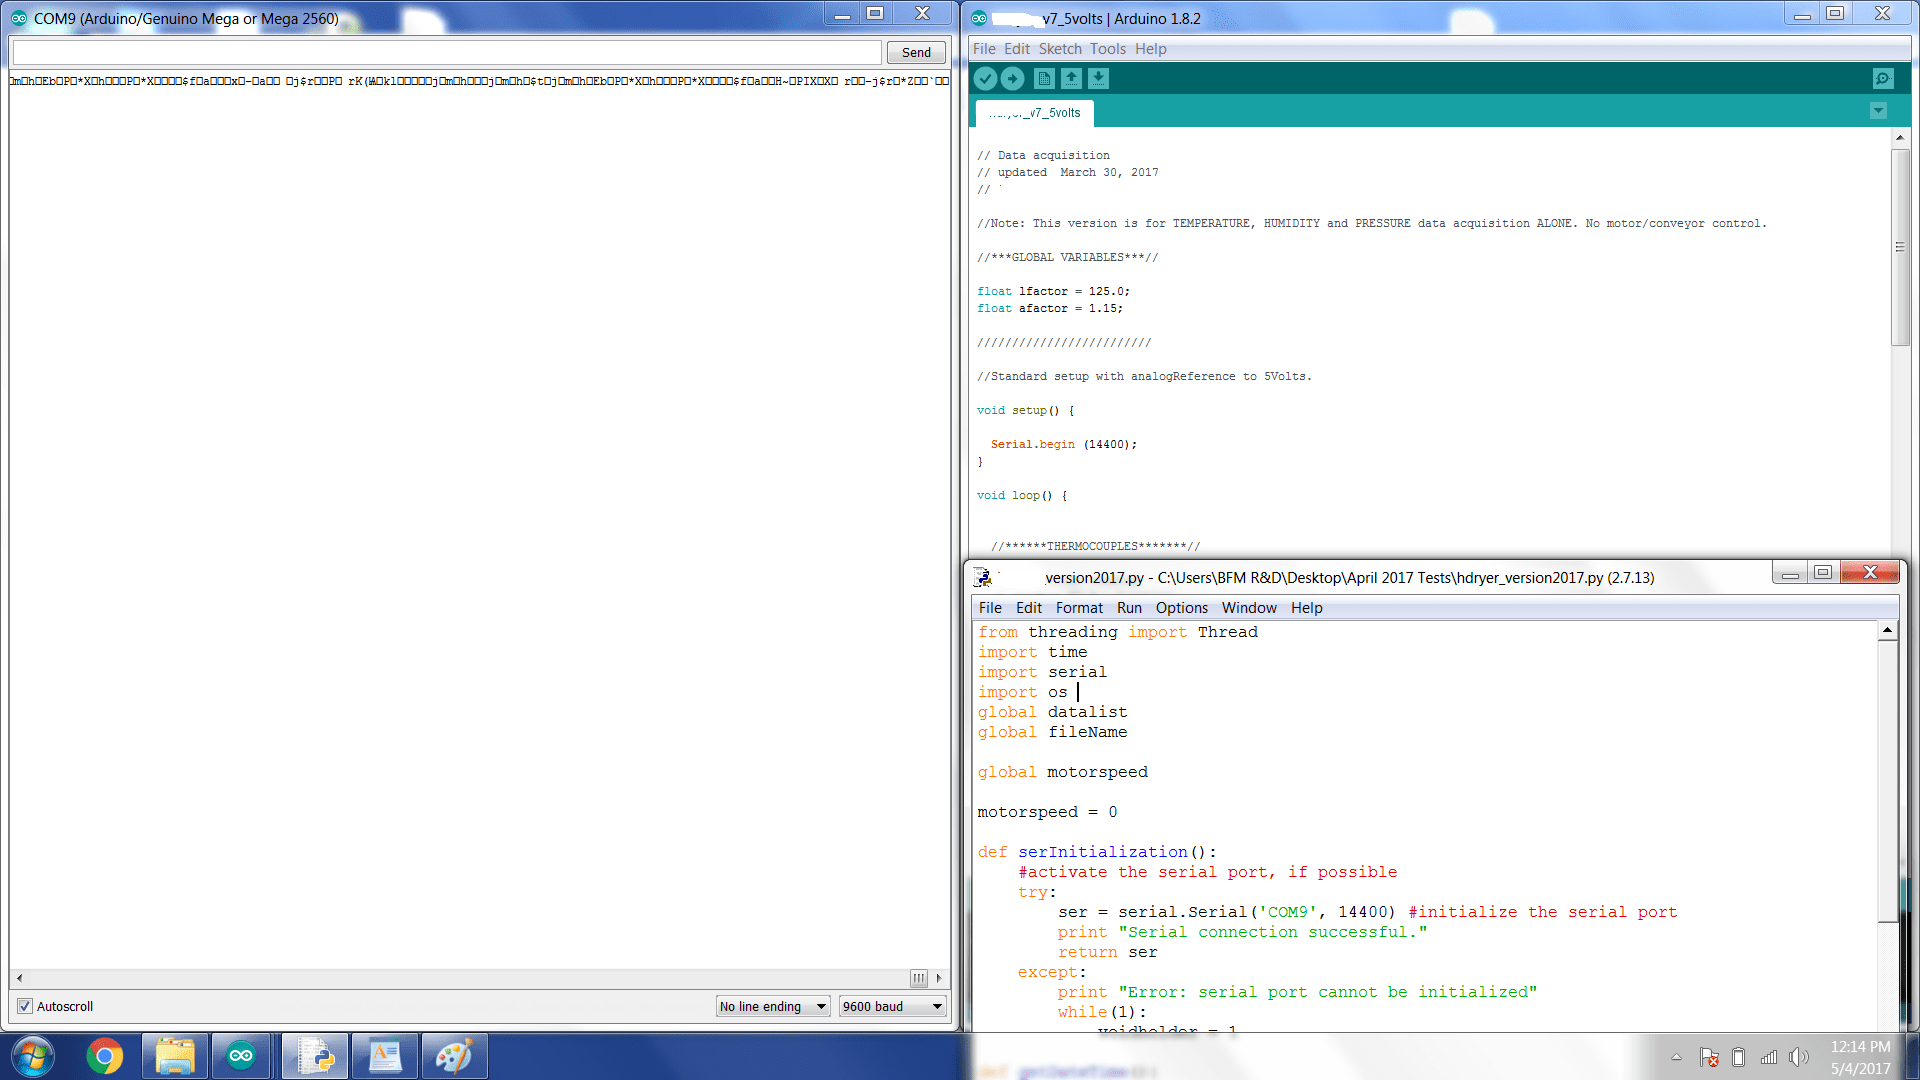Click the 'Serial.begin (14400);' code line

click(x=1064, y=444)
